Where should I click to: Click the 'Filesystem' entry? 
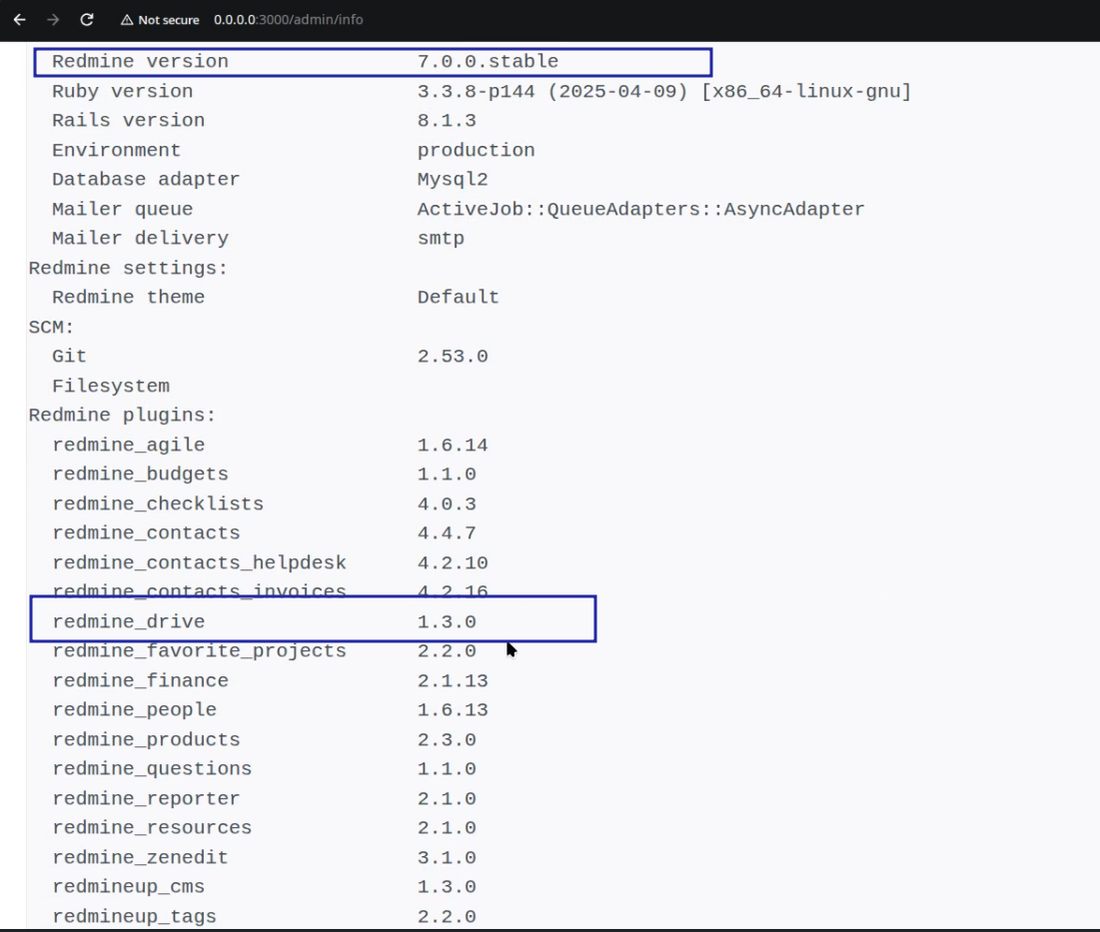click(111, 386)
